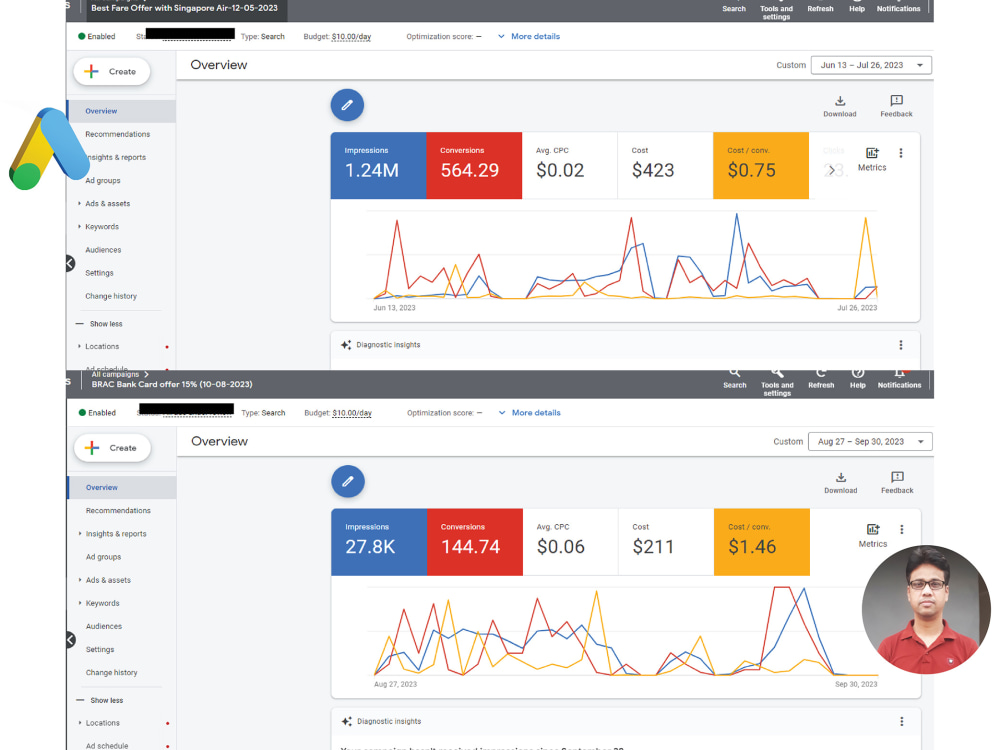Screen dimensions: 1000x750
Task: Open Tools and settings in Singapore Air header
Action: (776, 12)
